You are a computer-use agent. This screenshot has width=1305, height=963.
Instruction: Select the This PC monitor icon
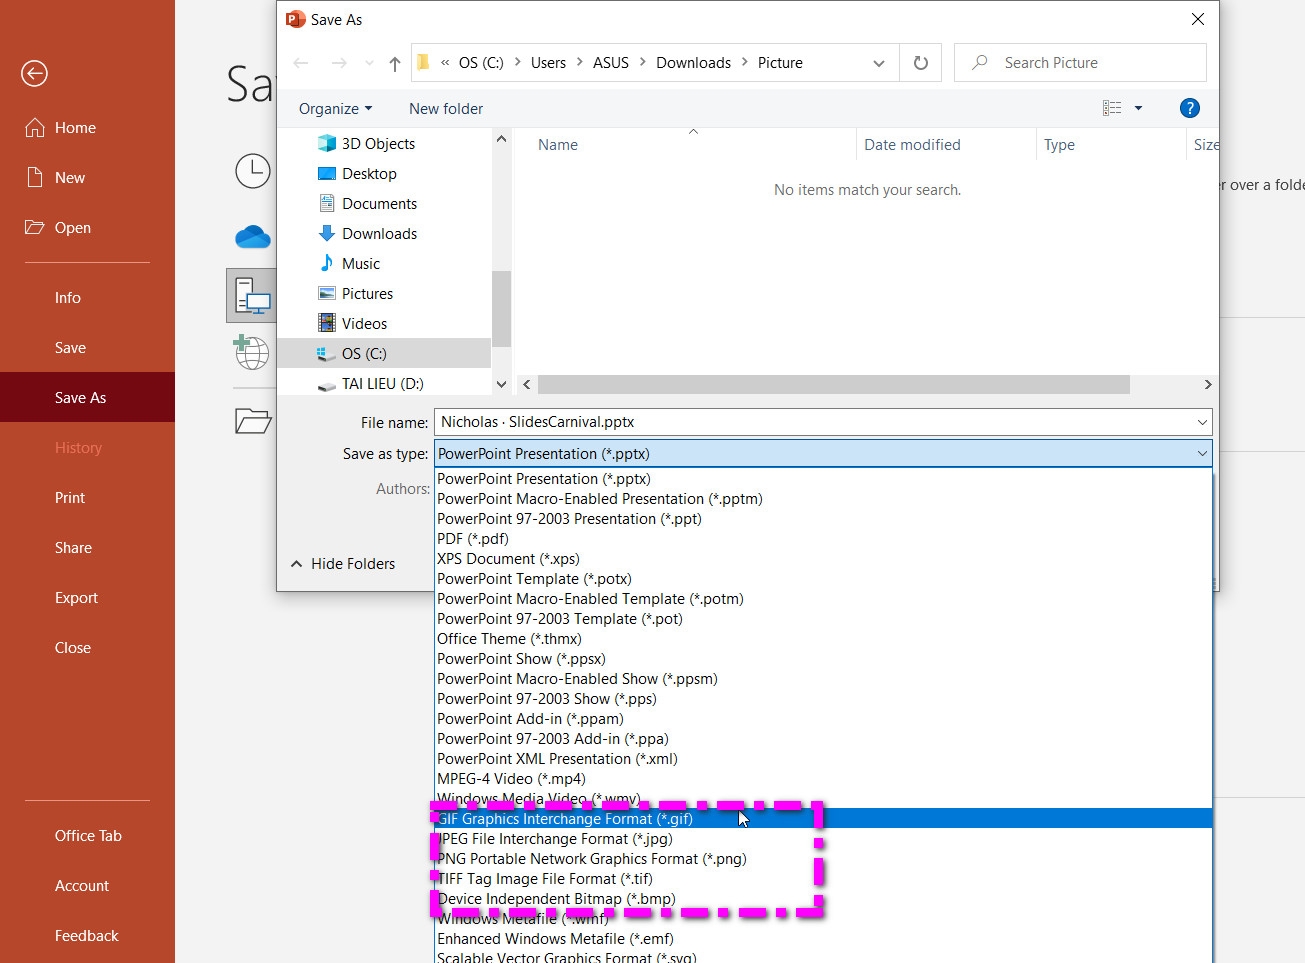click(252, 295)
